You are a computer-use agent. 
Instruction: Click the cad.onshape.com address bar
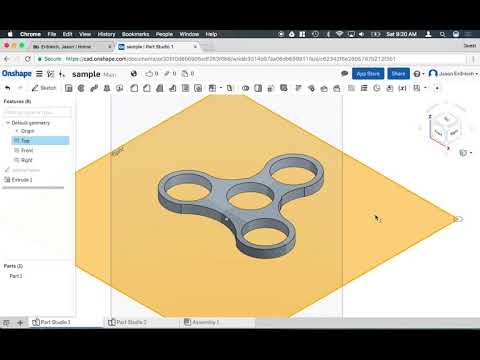250,59
